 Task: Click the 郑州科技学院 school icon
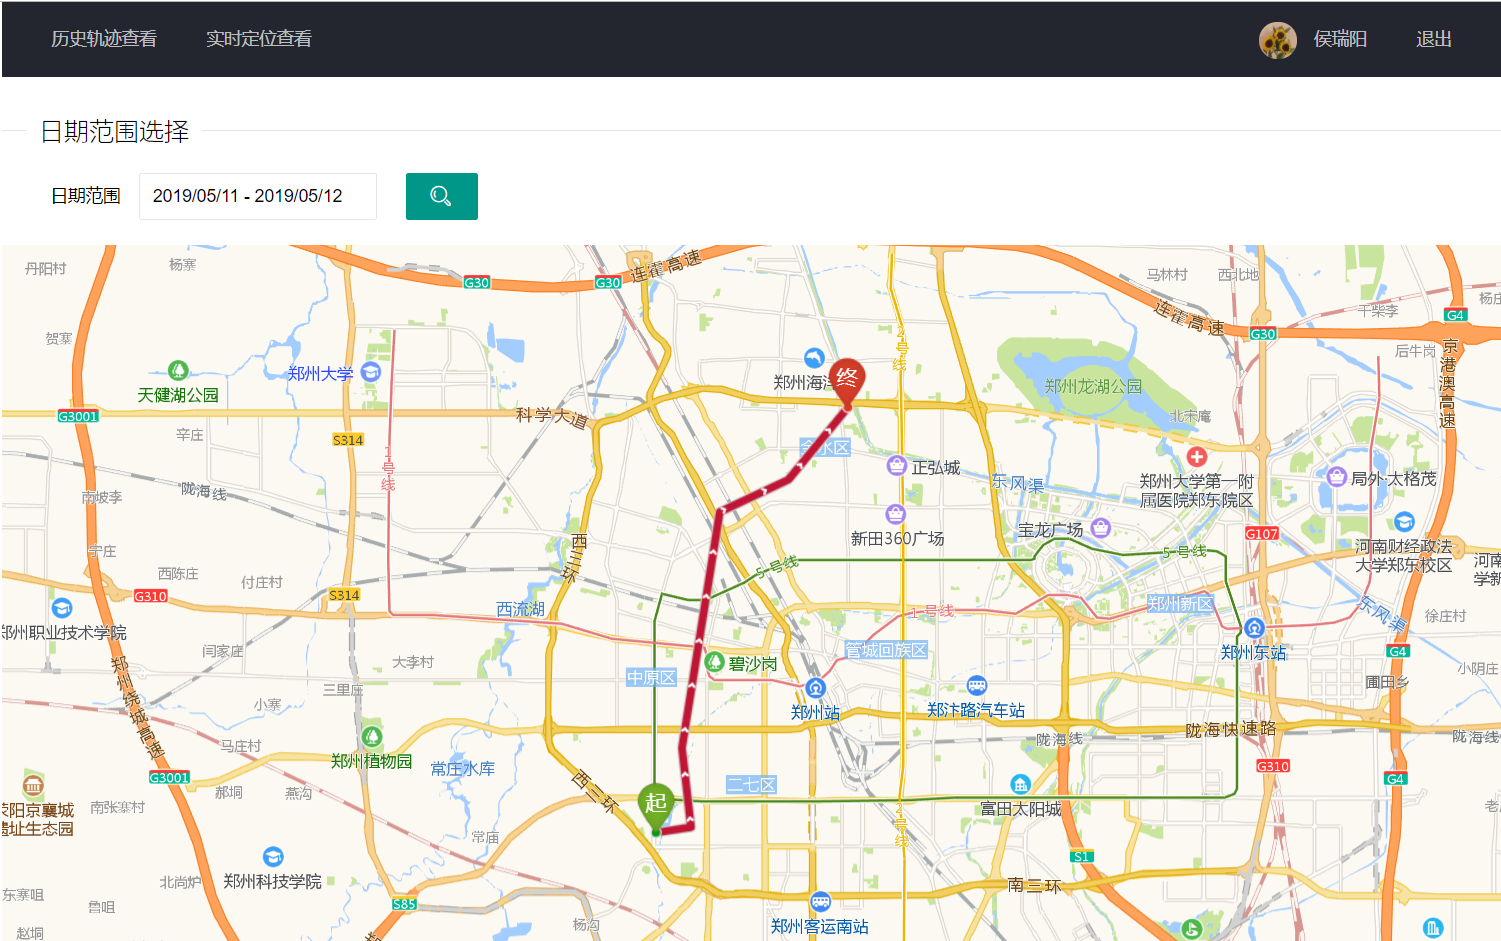273,857
